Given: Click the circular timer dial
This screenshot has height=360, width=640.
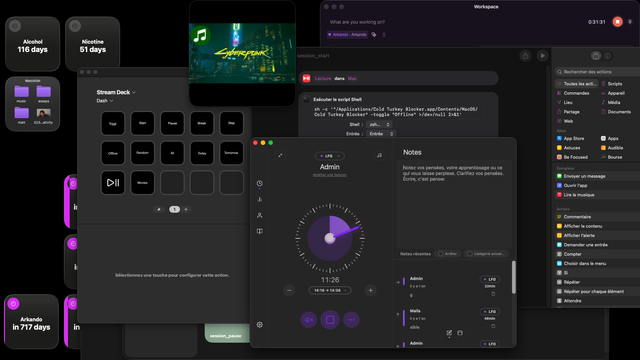Looking at the screenshot, I should click(330, 238).
